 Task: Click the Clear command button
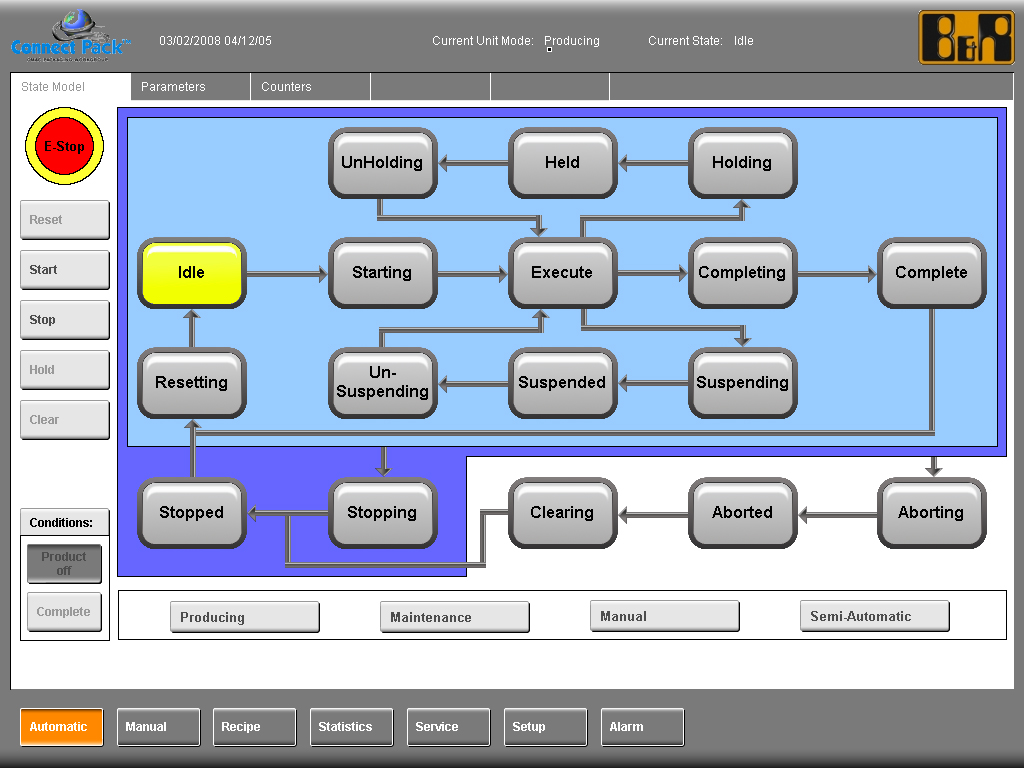pos(65,420)
